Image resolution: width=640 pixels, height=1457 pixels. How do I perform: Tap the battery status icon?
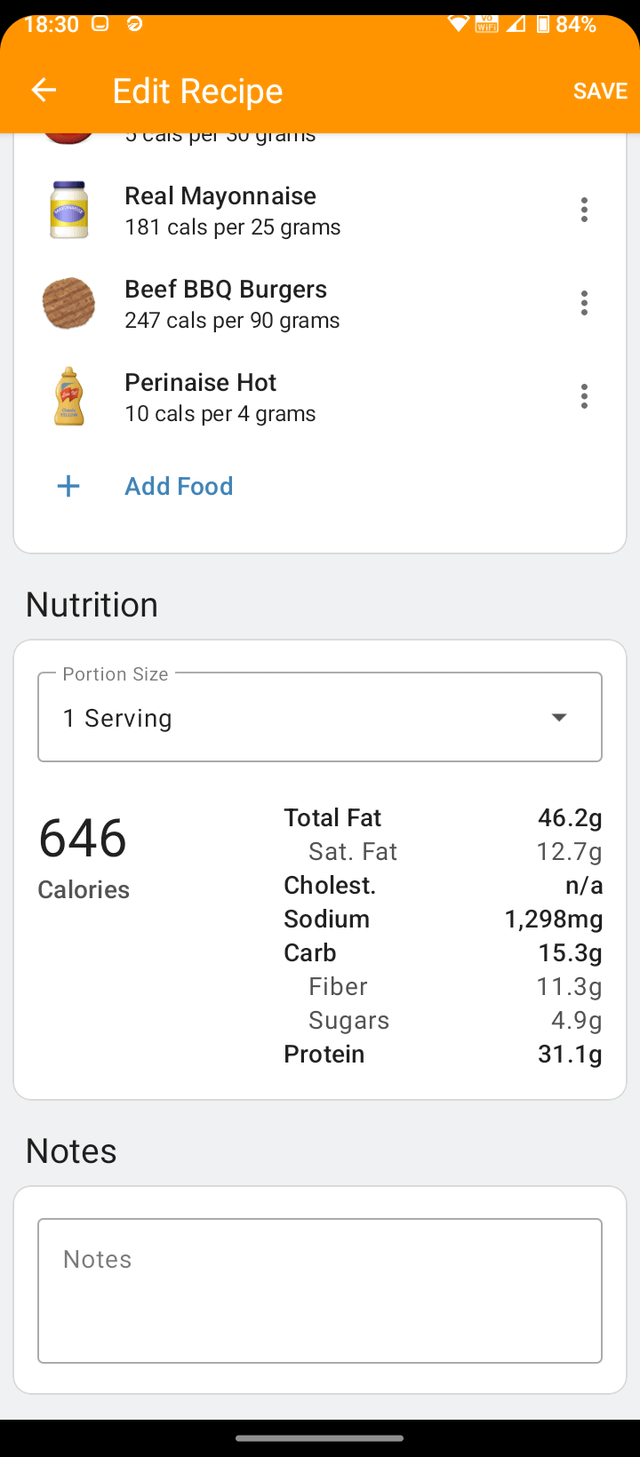point(543,24)
